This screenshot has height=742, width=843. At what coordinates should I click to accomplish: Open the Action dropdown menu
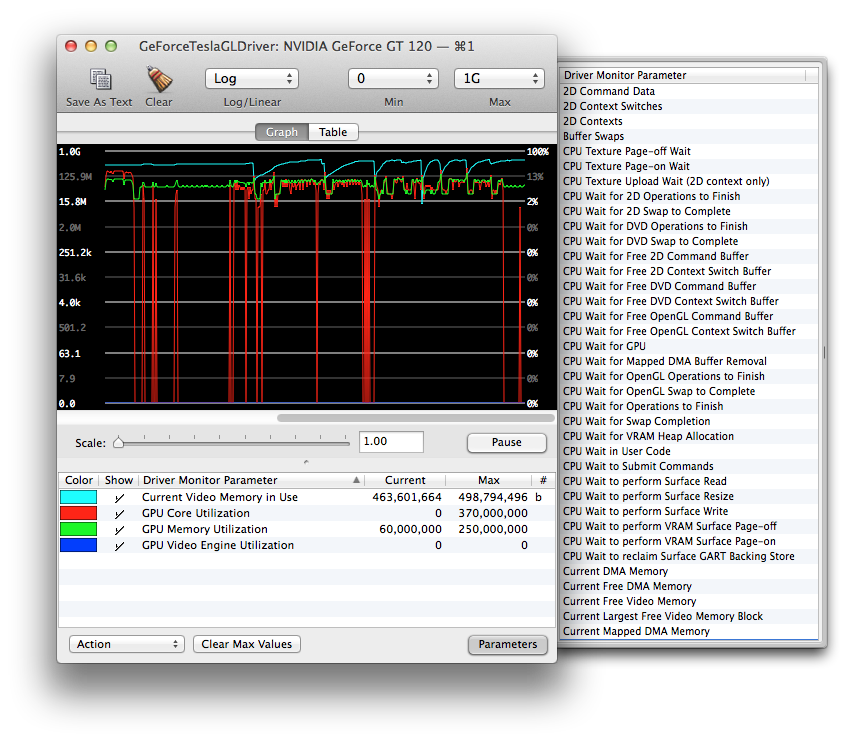click(x=127, y=644)
